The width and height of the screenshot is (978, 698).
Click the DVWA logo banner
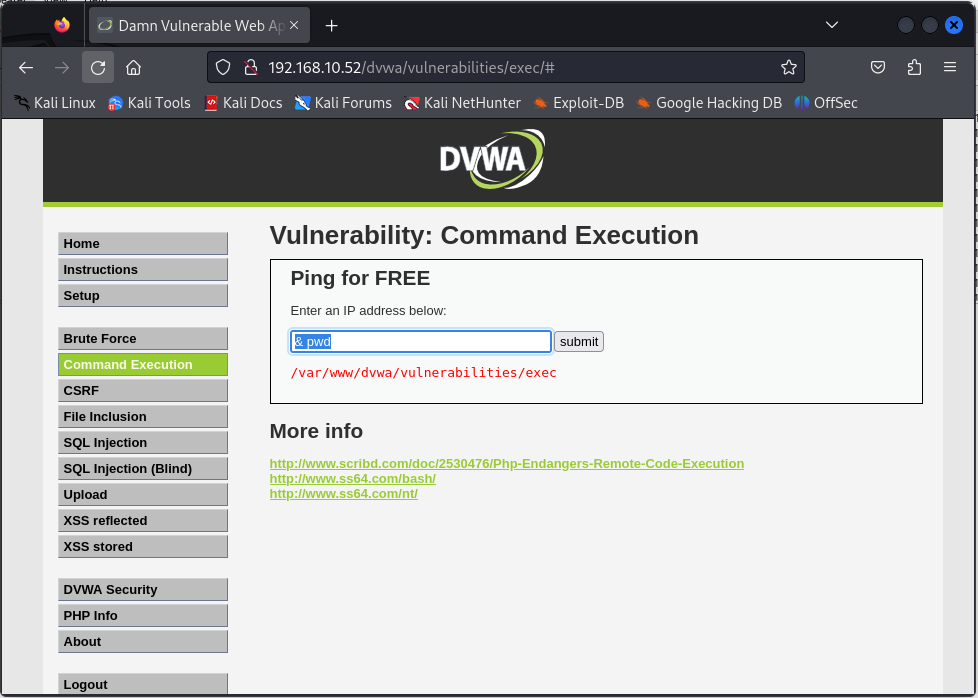click(492, 159)
